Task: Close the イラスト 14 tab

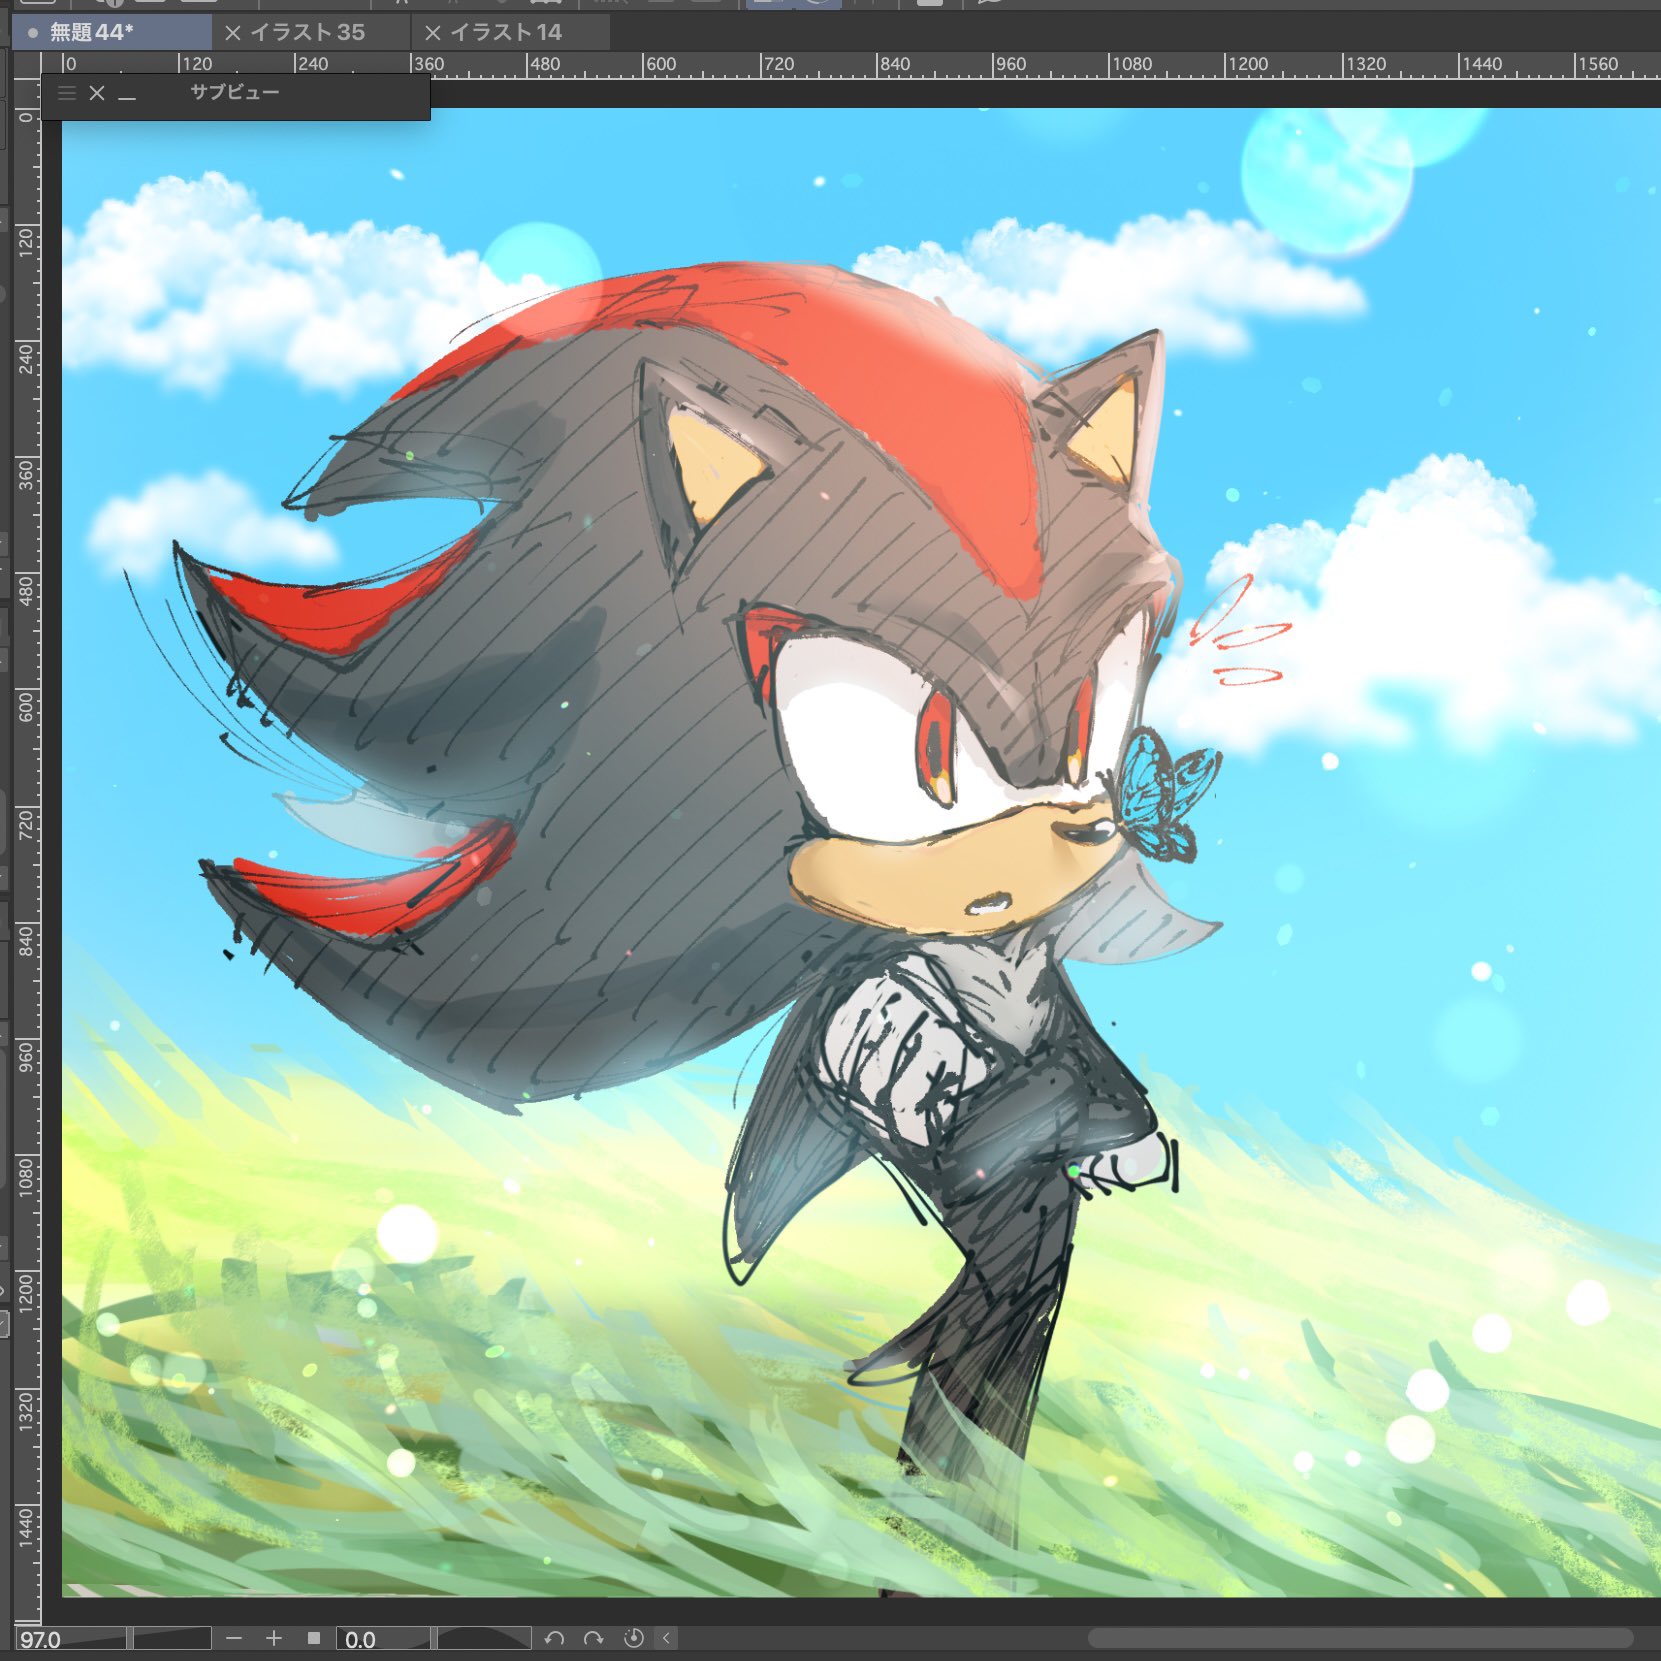Action: click(433, 33)
